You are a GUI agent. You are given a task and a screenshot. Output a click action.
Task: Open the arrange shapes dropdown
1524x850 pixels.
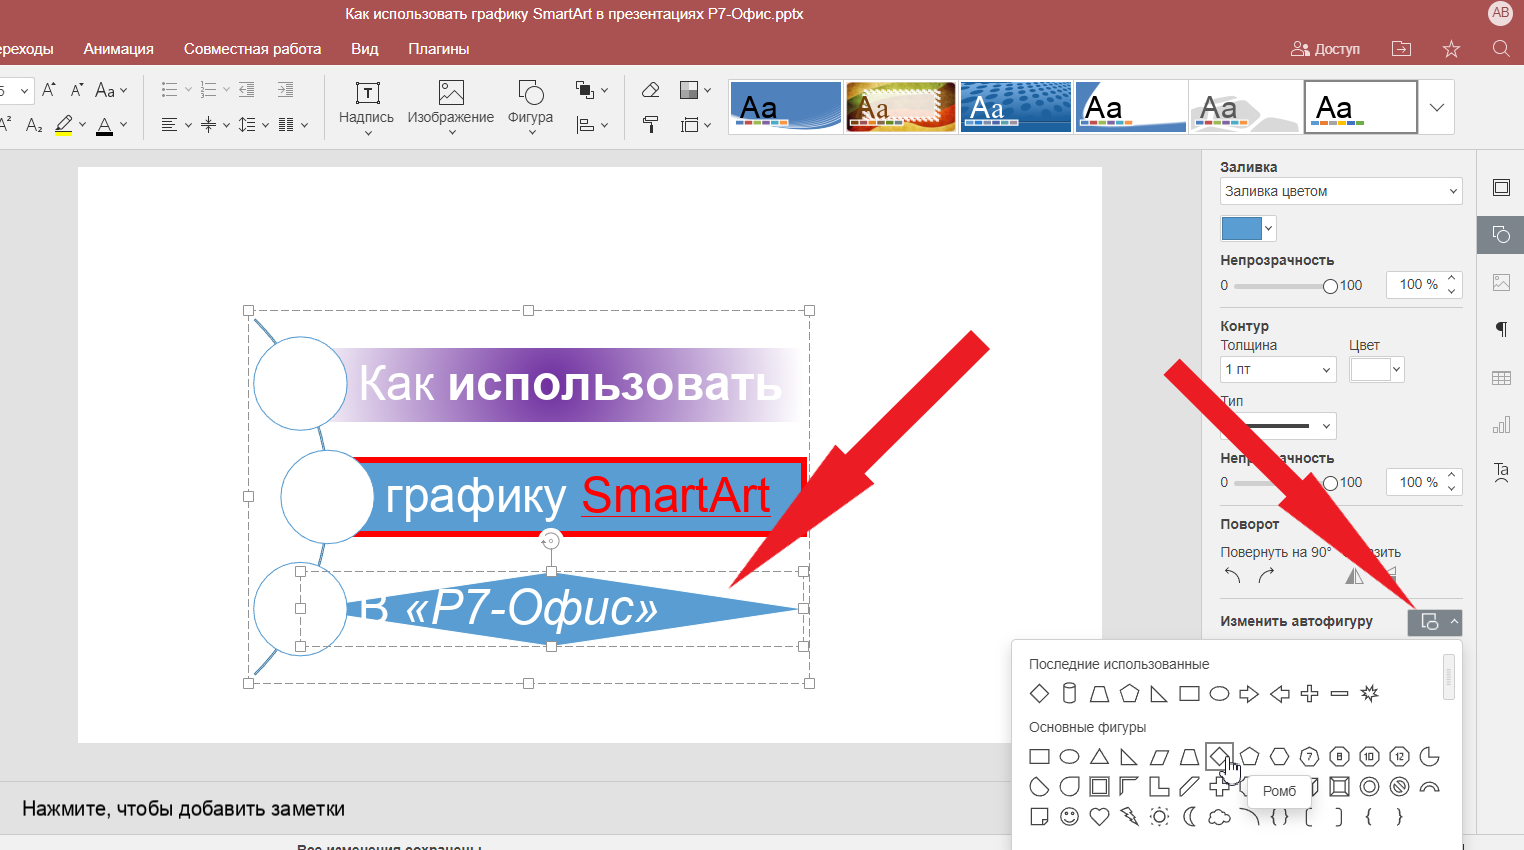(x=592, y=90)
